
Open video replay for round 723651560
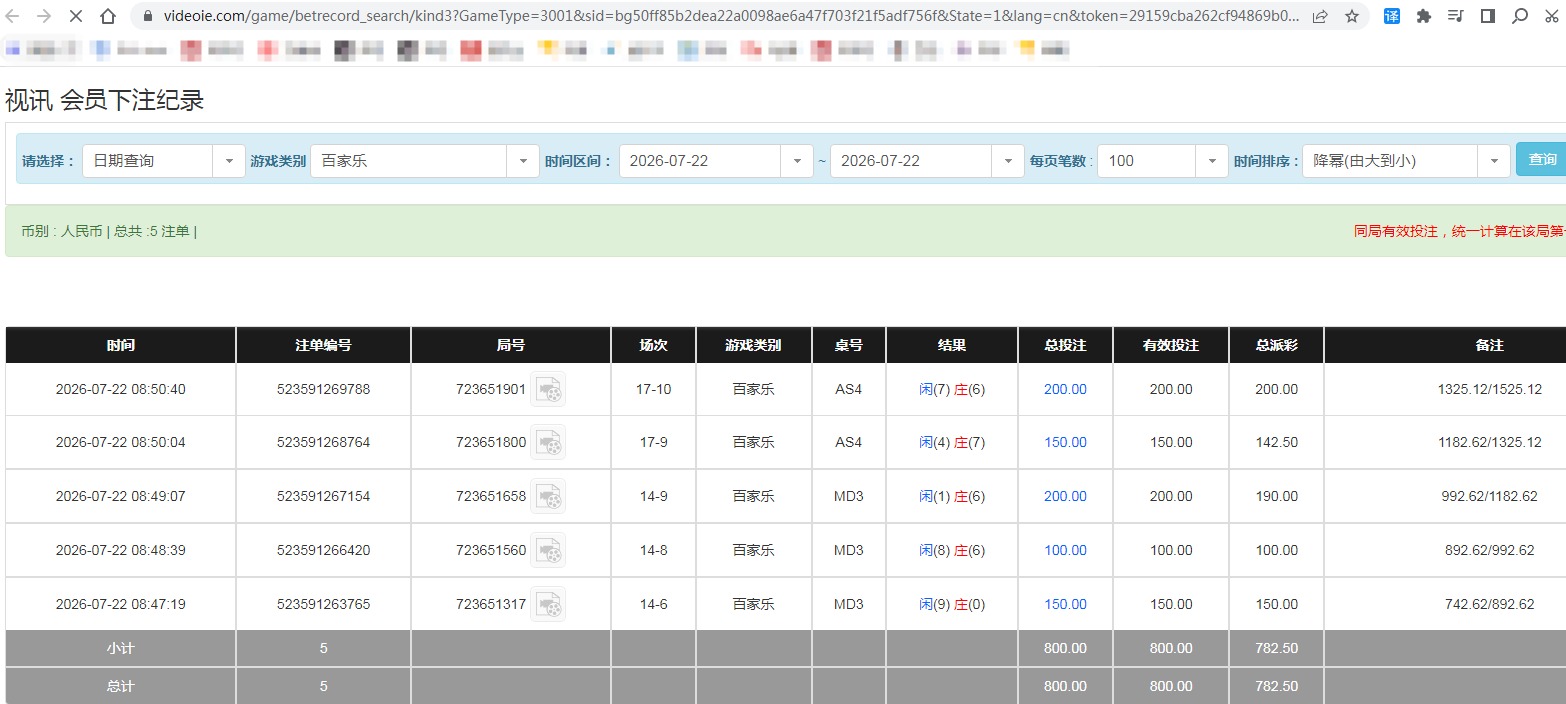click(548, 550)
